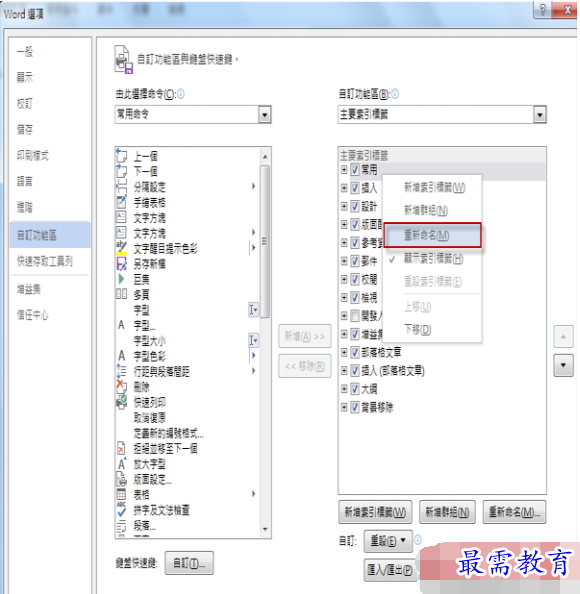
Task: Click the commands list scroll down arrow
Action: coord(265,529)
